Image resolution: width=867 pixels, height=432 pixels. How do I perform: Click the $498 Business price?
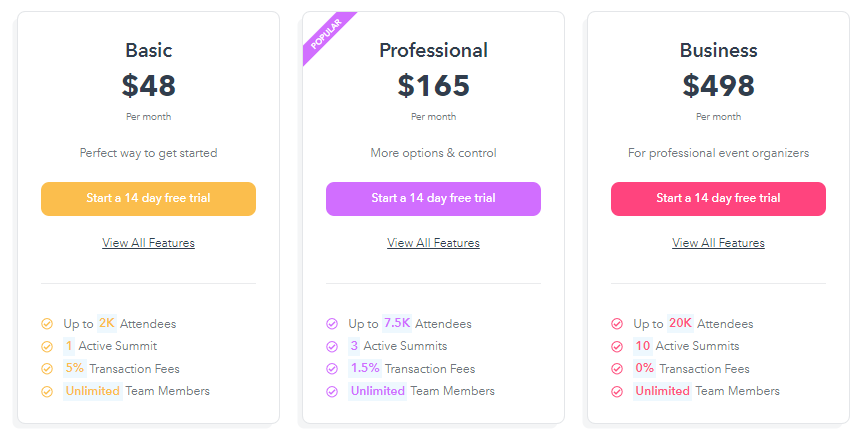point(718,86)
